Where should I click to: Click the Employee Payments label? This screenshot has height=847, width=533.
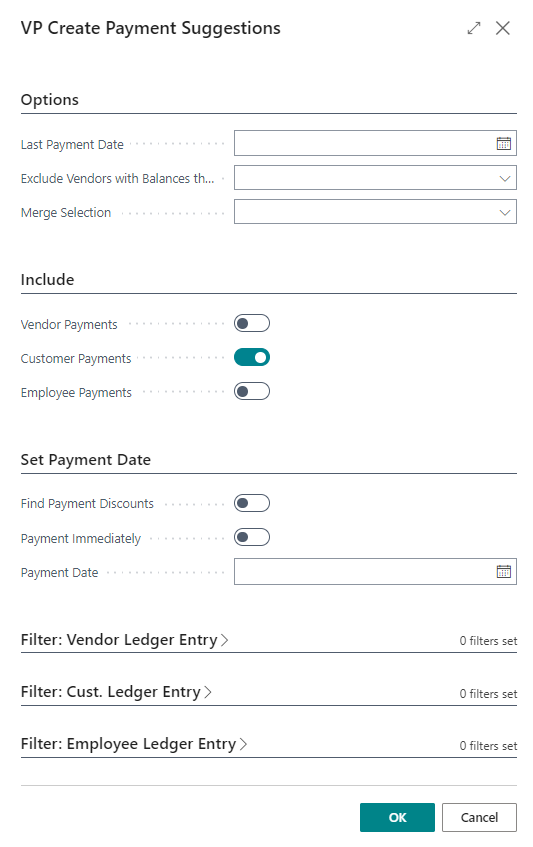pyautogui.click(x=76, y=393)
